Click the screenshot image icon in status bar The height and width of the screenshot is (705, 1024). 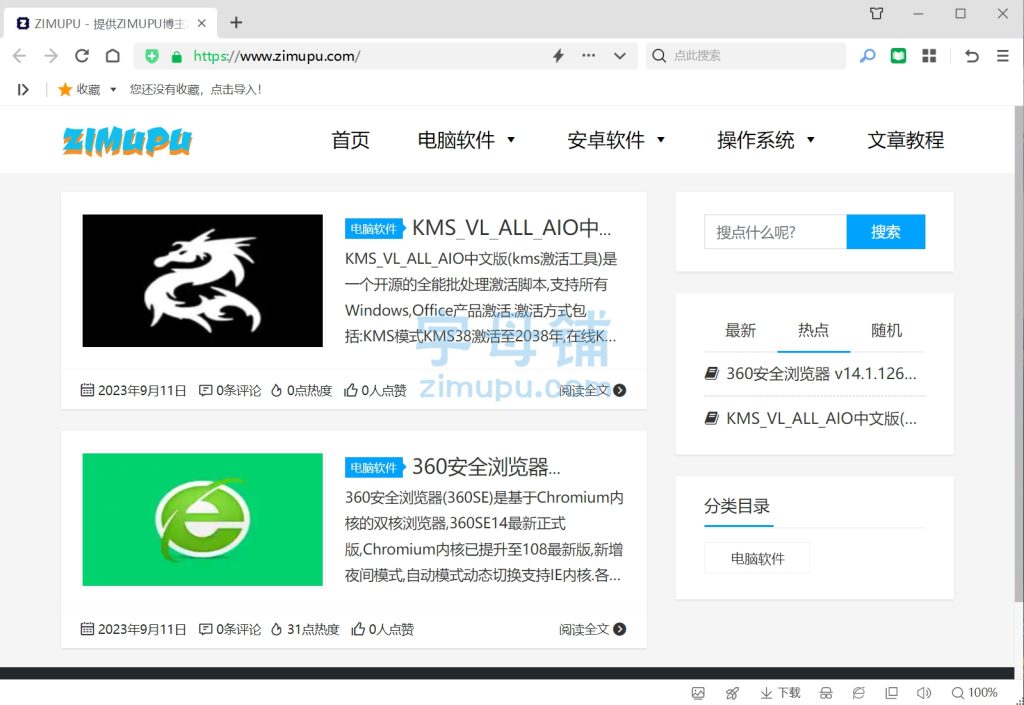(698, 693)
